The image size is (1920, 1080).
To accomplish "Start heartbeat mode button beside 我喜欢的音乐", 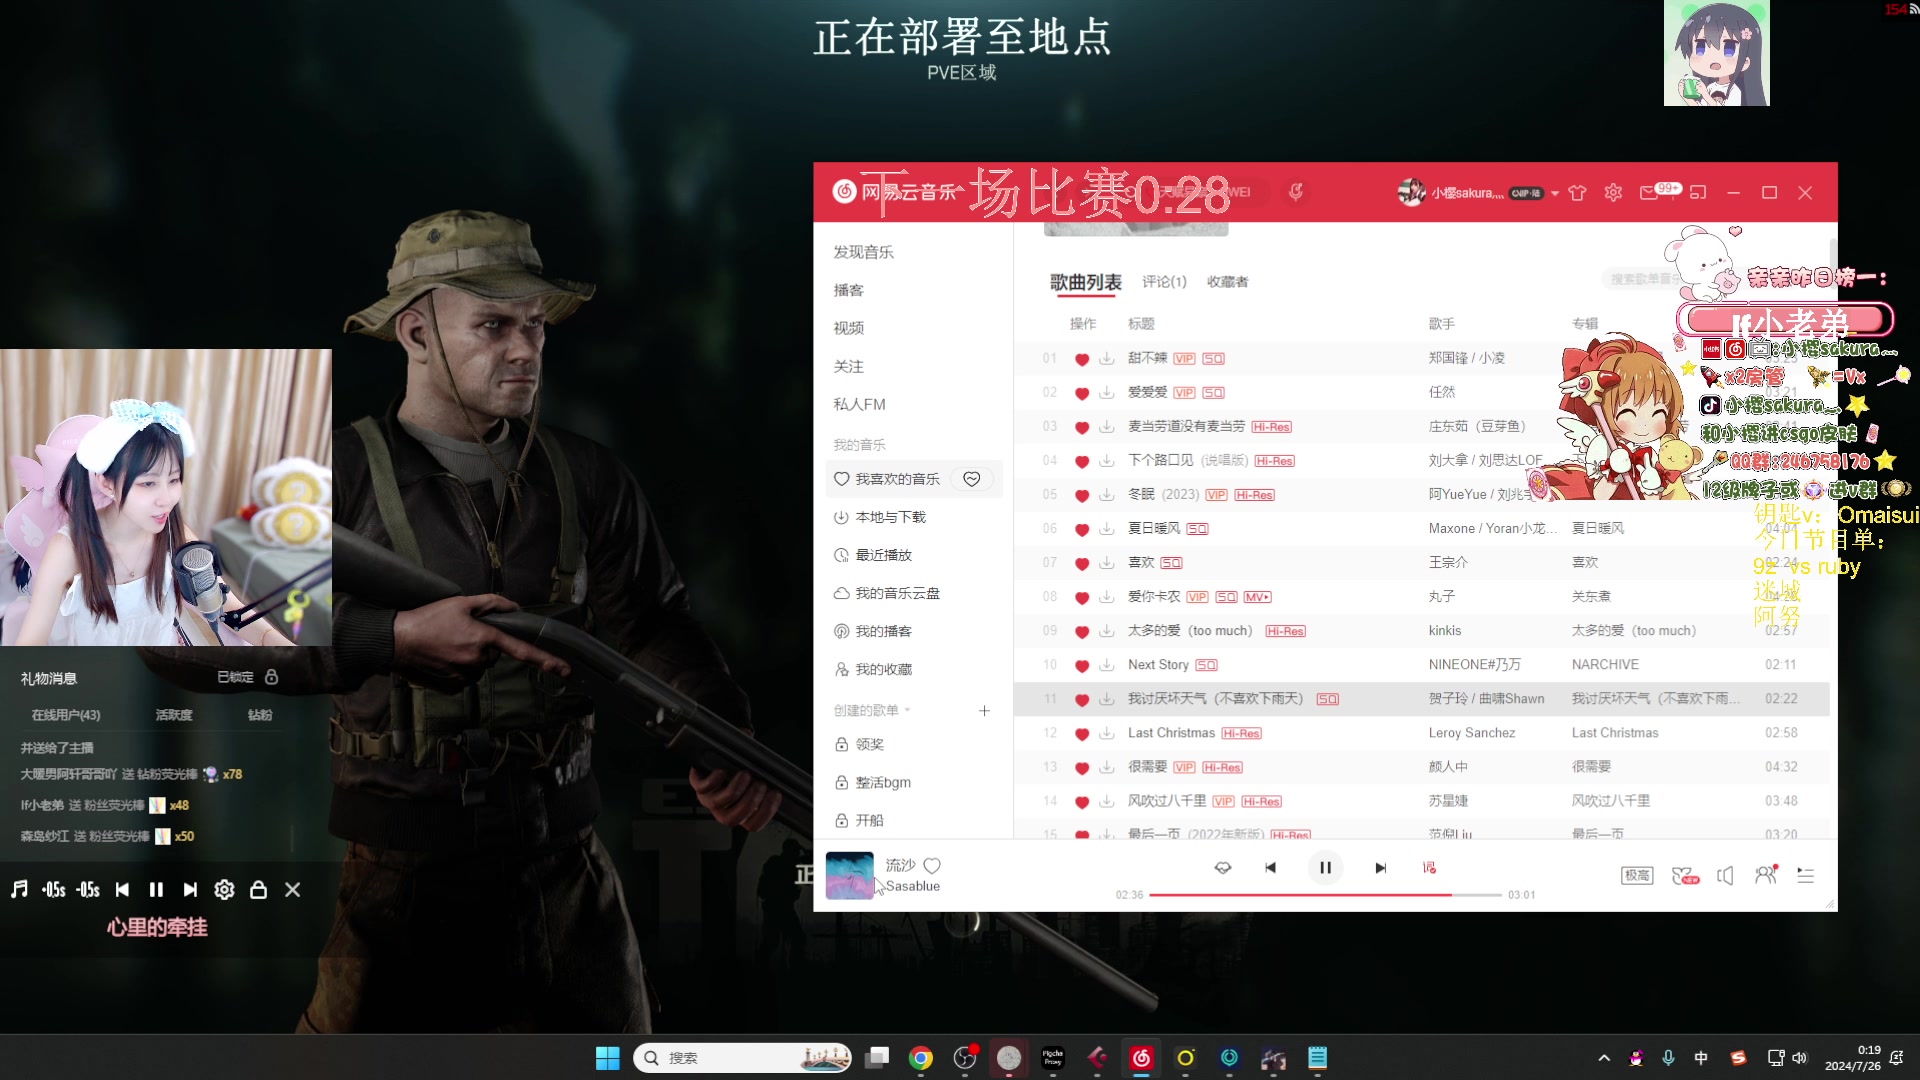I will pyautogui.click(x=971, y=479).
